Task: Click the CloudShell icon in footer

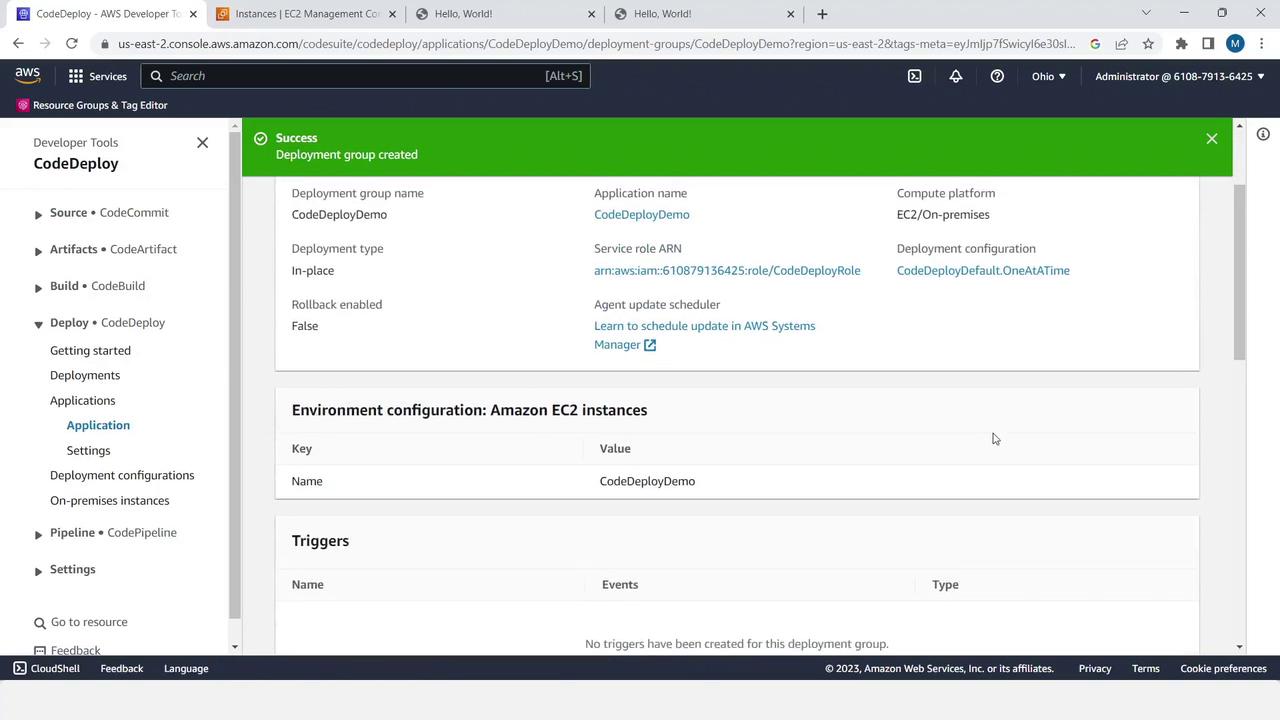Action: pos(20,668)
